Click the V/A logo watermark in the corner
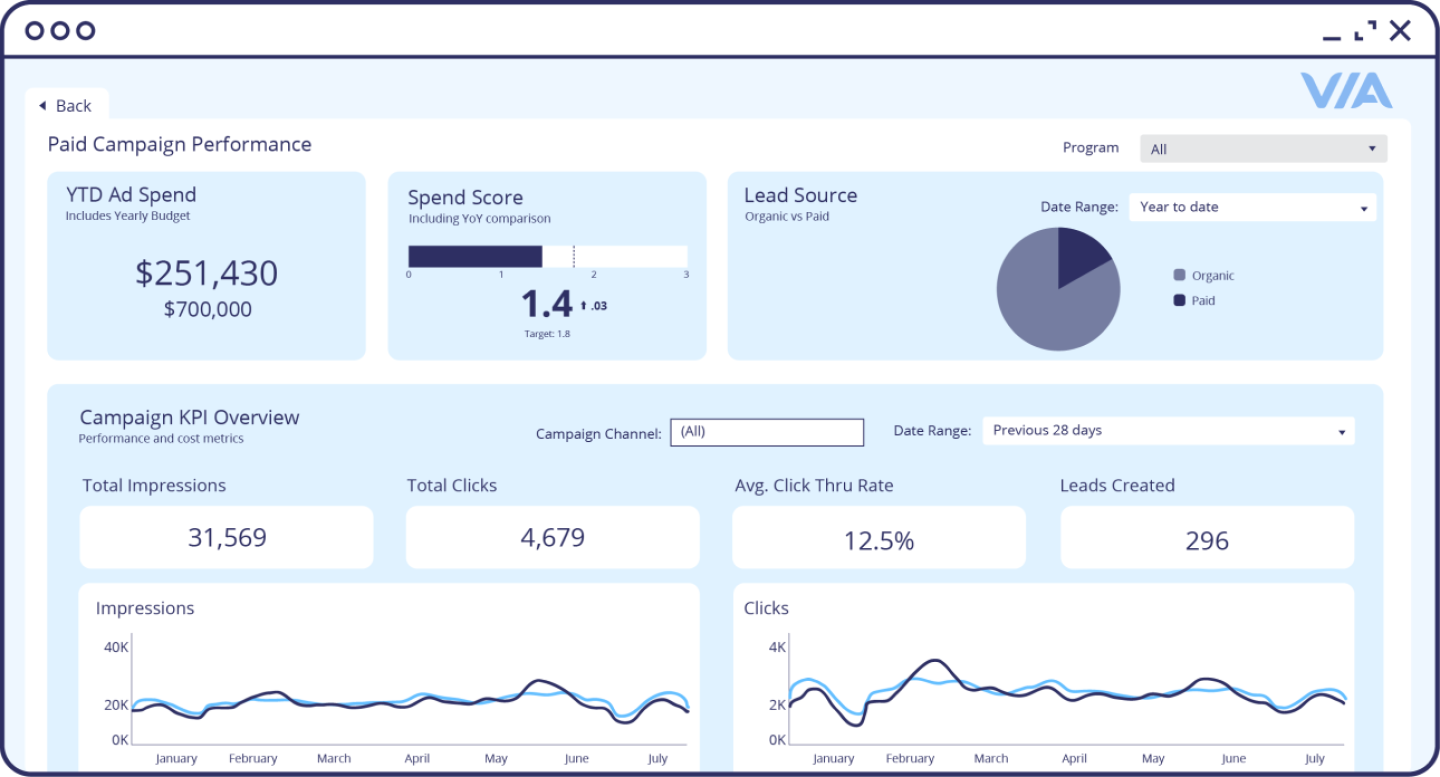 tap(1345, 91)
